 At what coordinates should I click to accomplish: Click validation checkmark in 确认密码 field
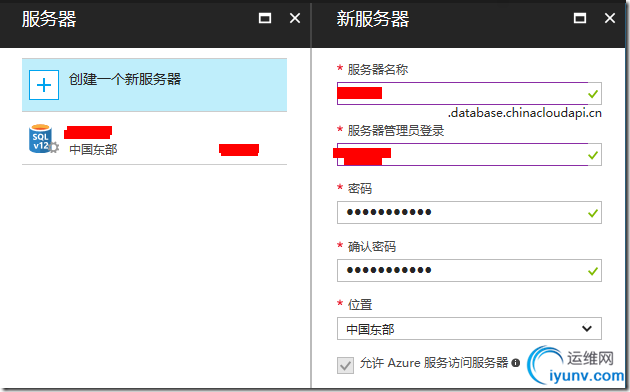click(593, 272)
